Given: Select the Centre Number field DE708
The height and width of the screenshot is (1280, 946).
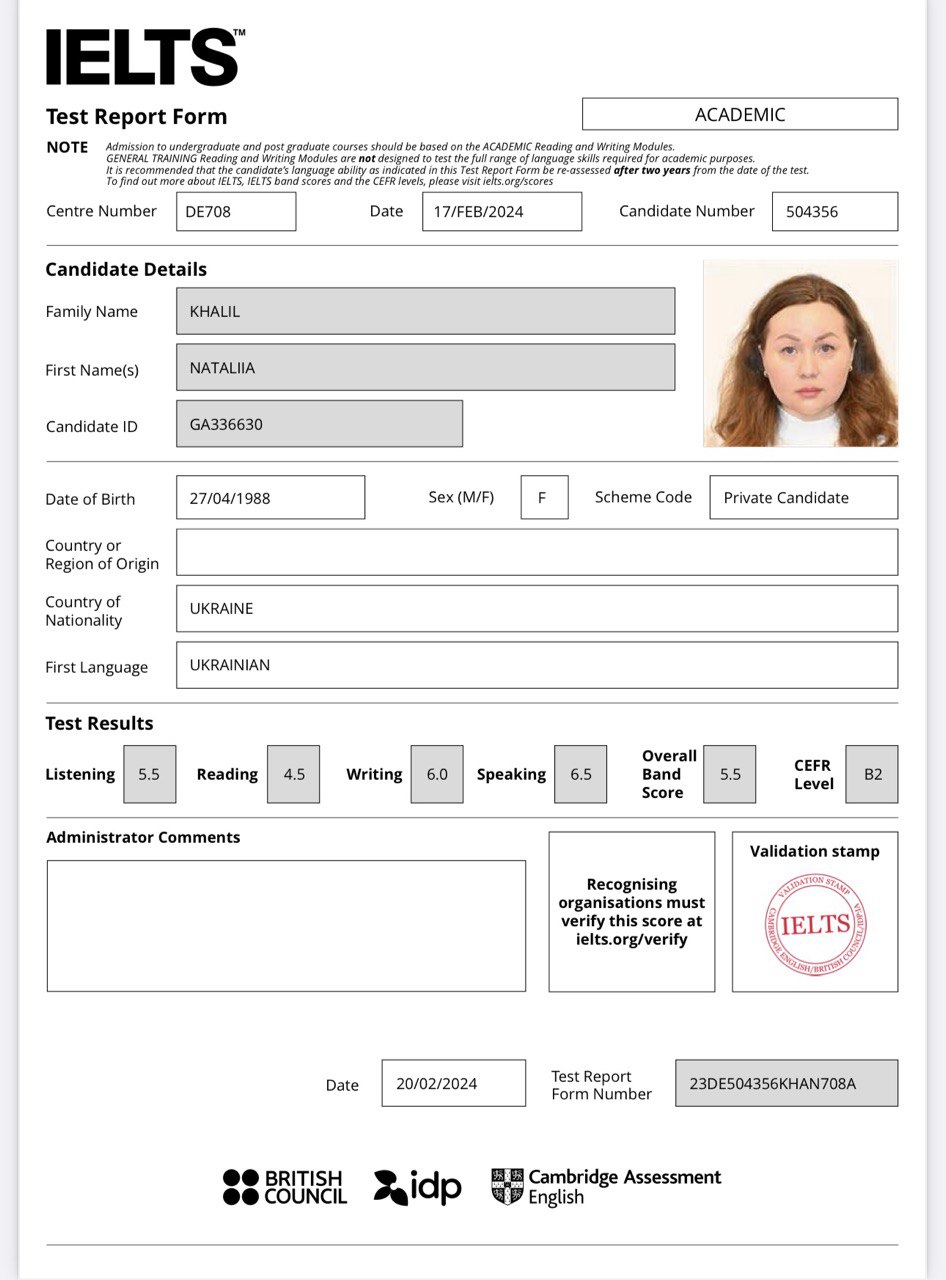Looking at the screenshot, I should click(x=236, y=212).
